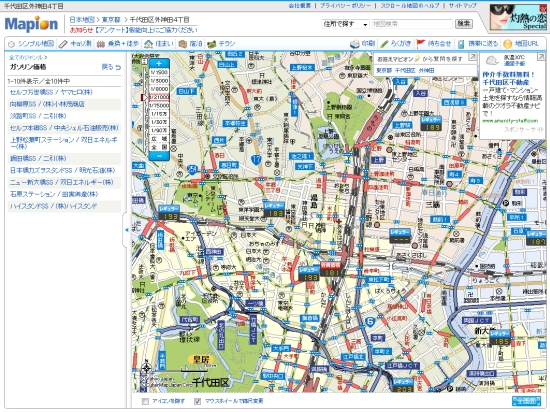Click gas price marker 185 near 新大橋
The width and height of the screenshot is (550, 412).
tap(500, 338)
